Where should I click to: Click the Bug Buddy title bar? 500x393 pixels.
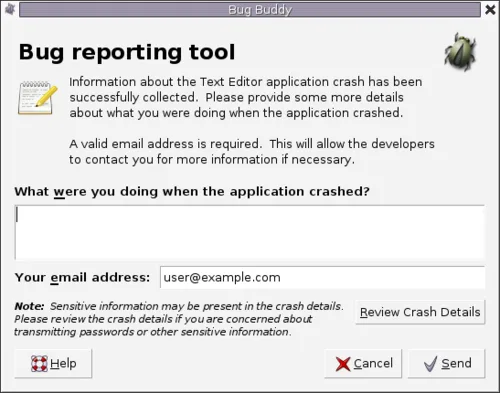click(250, 10)
